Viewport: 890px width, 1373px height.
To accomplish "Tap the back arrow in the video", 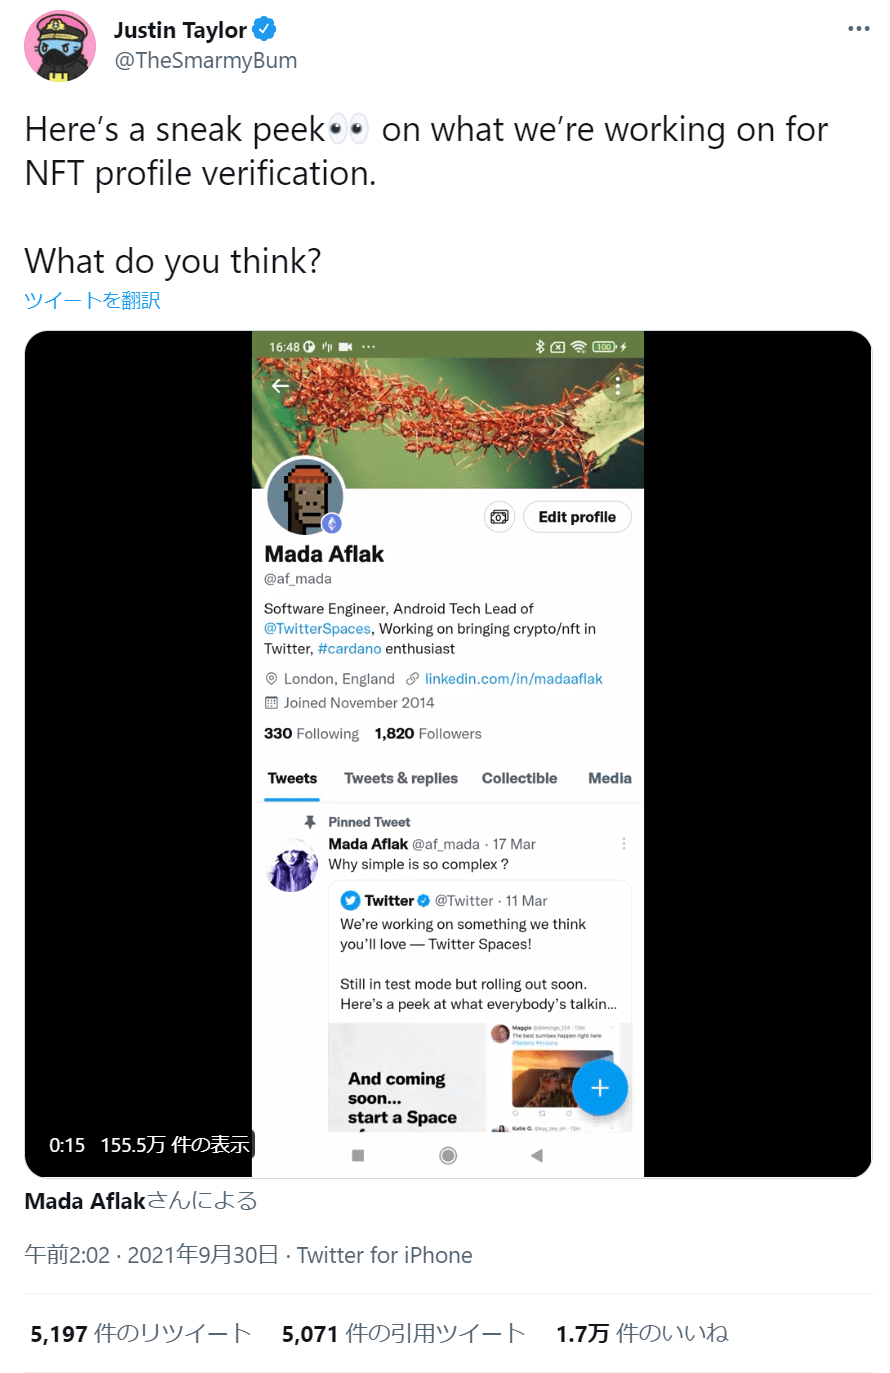I will [x=281, y=386].
